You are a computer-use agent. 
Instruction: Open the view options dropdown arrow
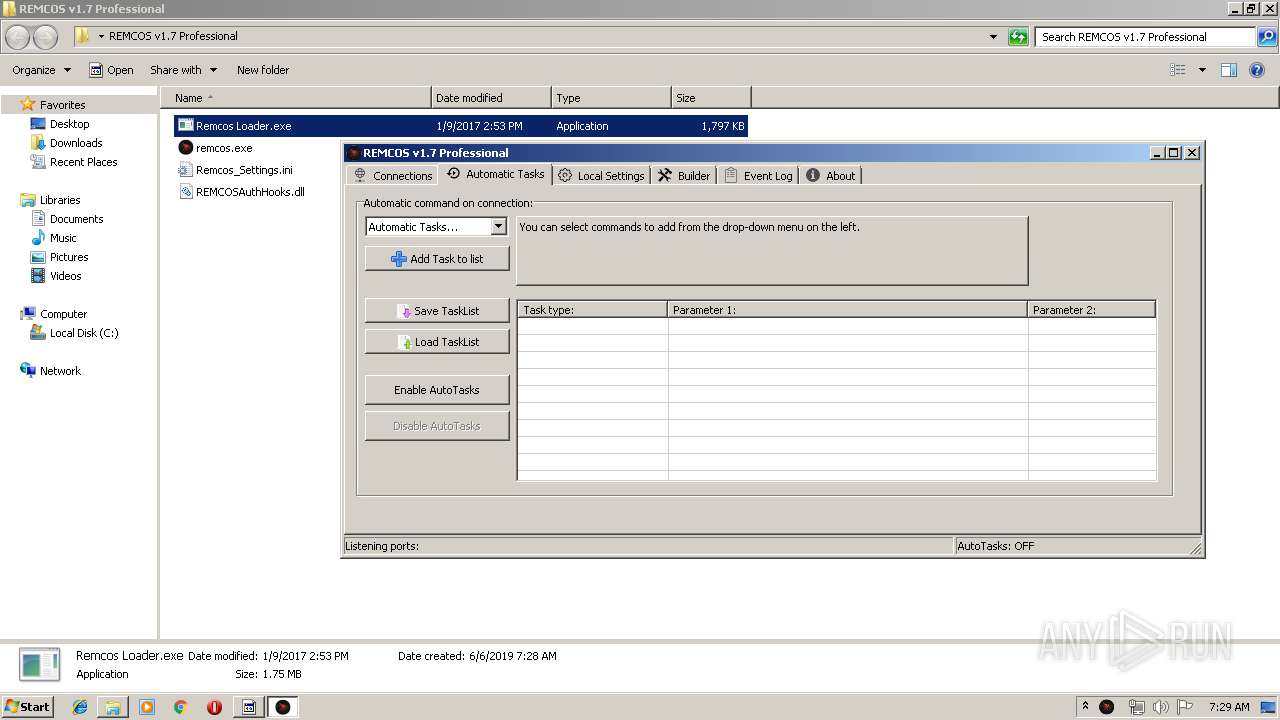click(1202, 70)
